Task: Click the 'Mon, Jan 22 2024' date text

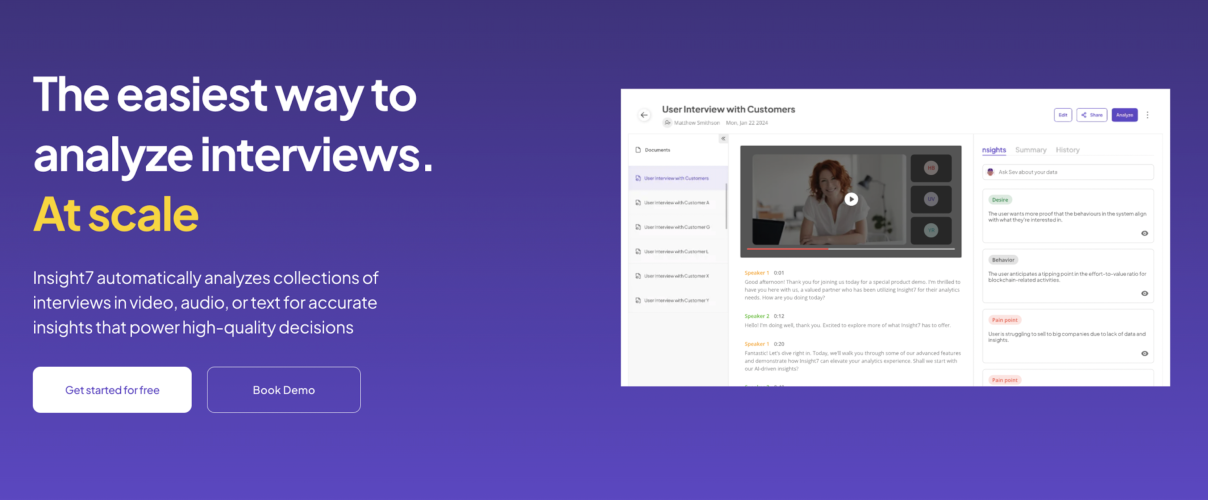Action: point(747,123)
